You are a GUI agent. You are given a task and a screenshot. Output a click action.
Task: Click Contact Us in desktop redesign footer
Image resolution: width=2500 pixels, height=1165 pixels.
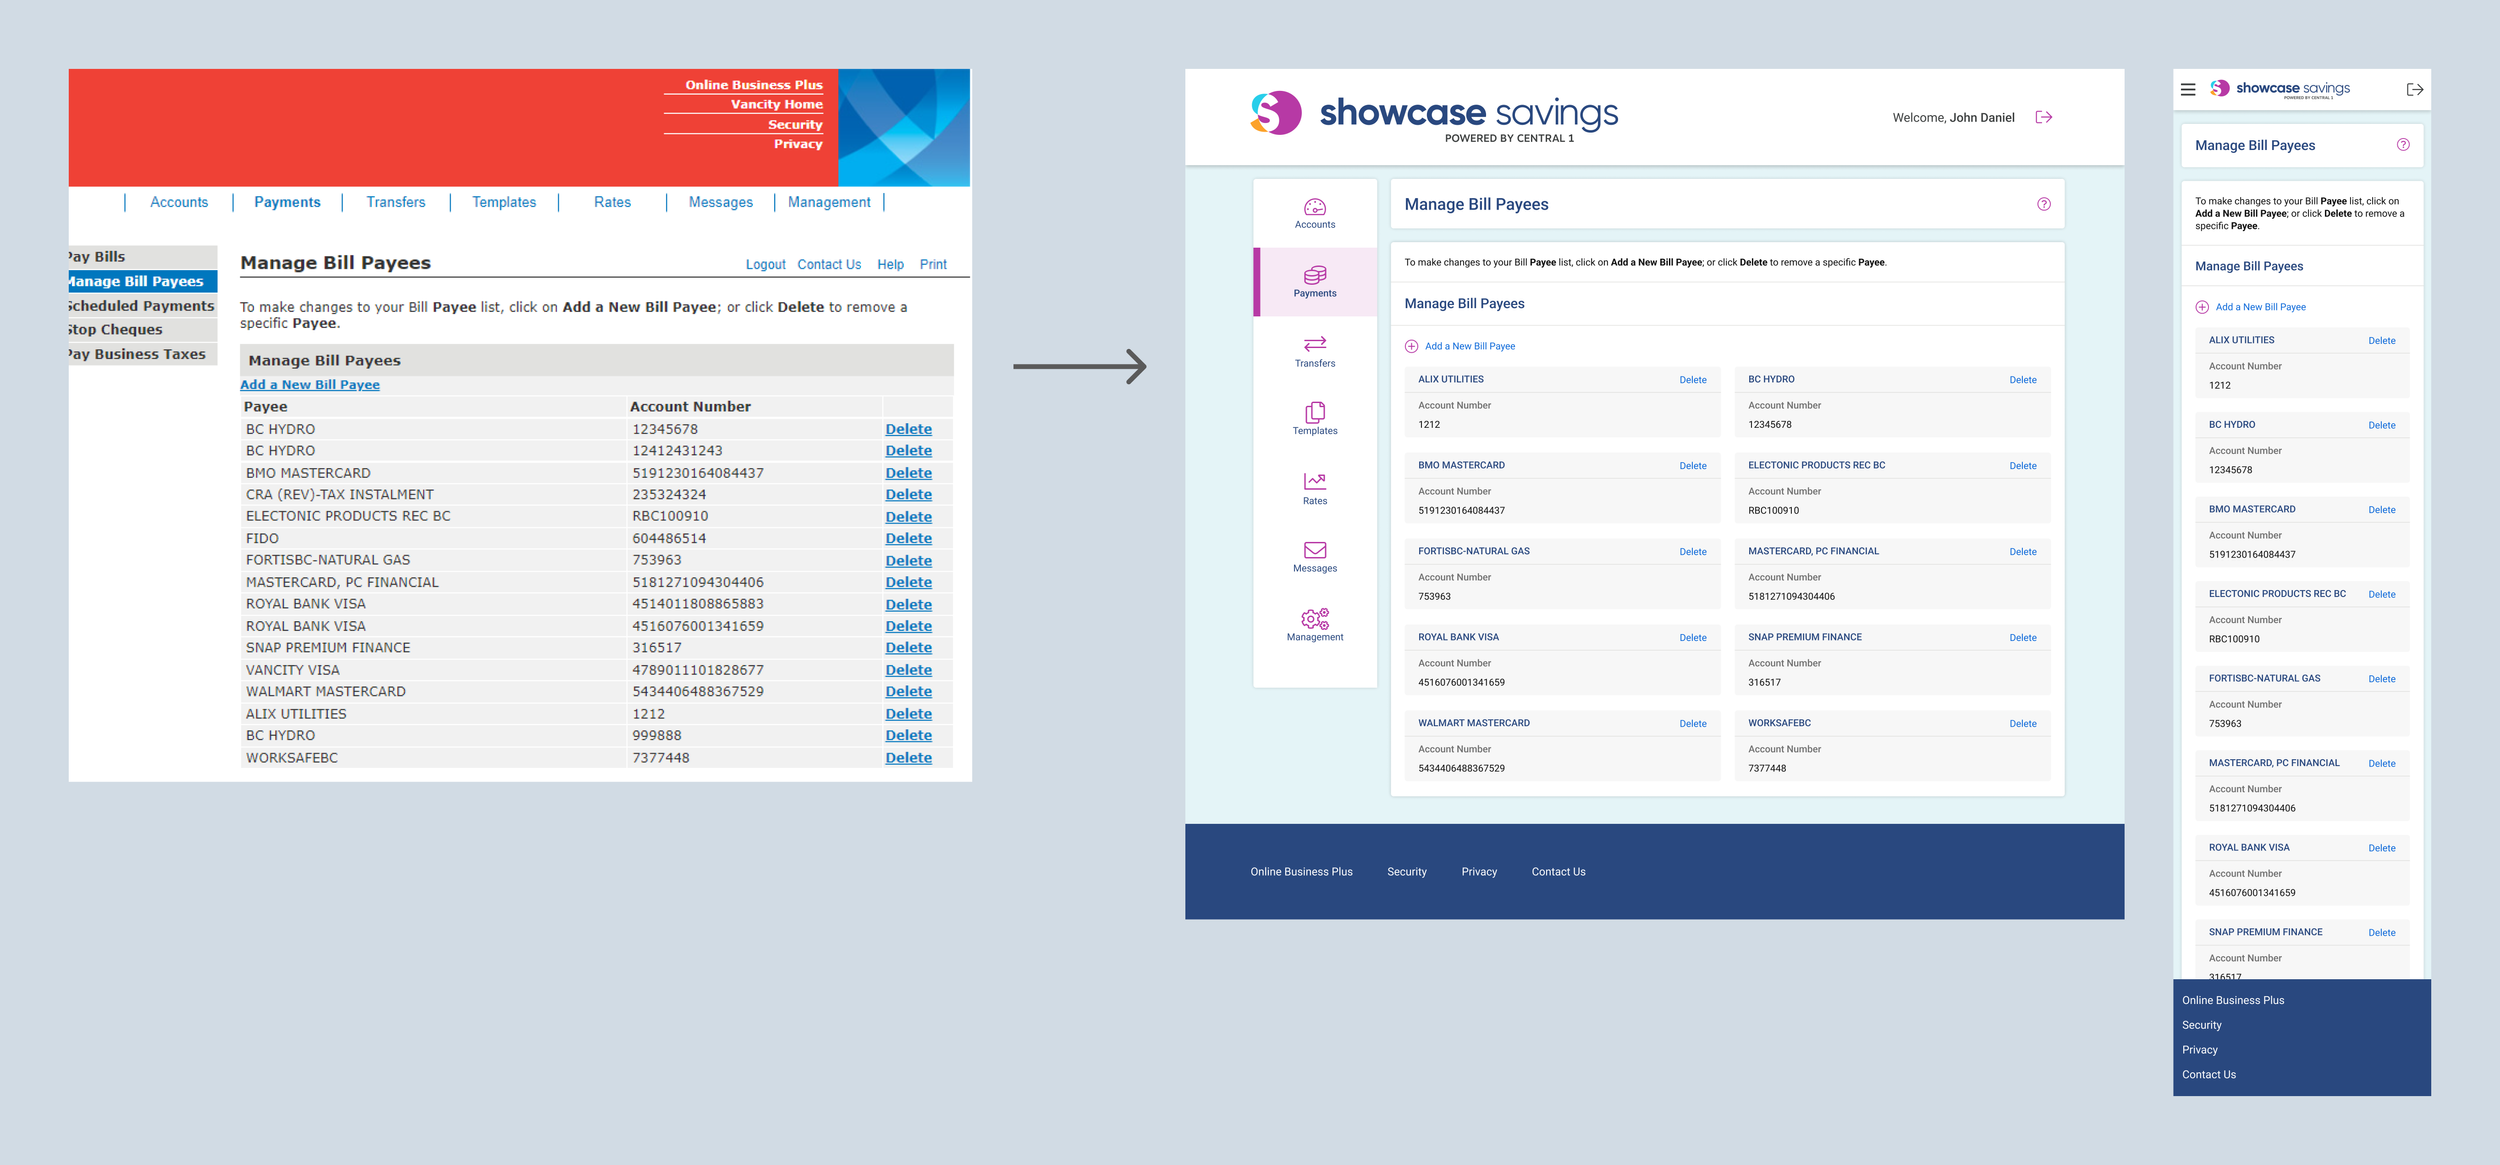(1558, 872)
